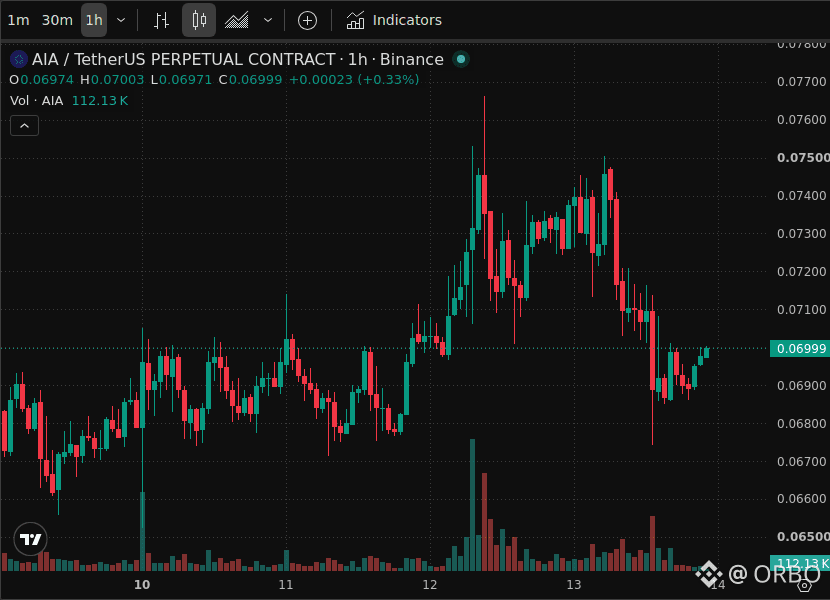This screenshot has width=830, height=600.
Task: Open the chart style dropdown arrow
Action: 268,20
